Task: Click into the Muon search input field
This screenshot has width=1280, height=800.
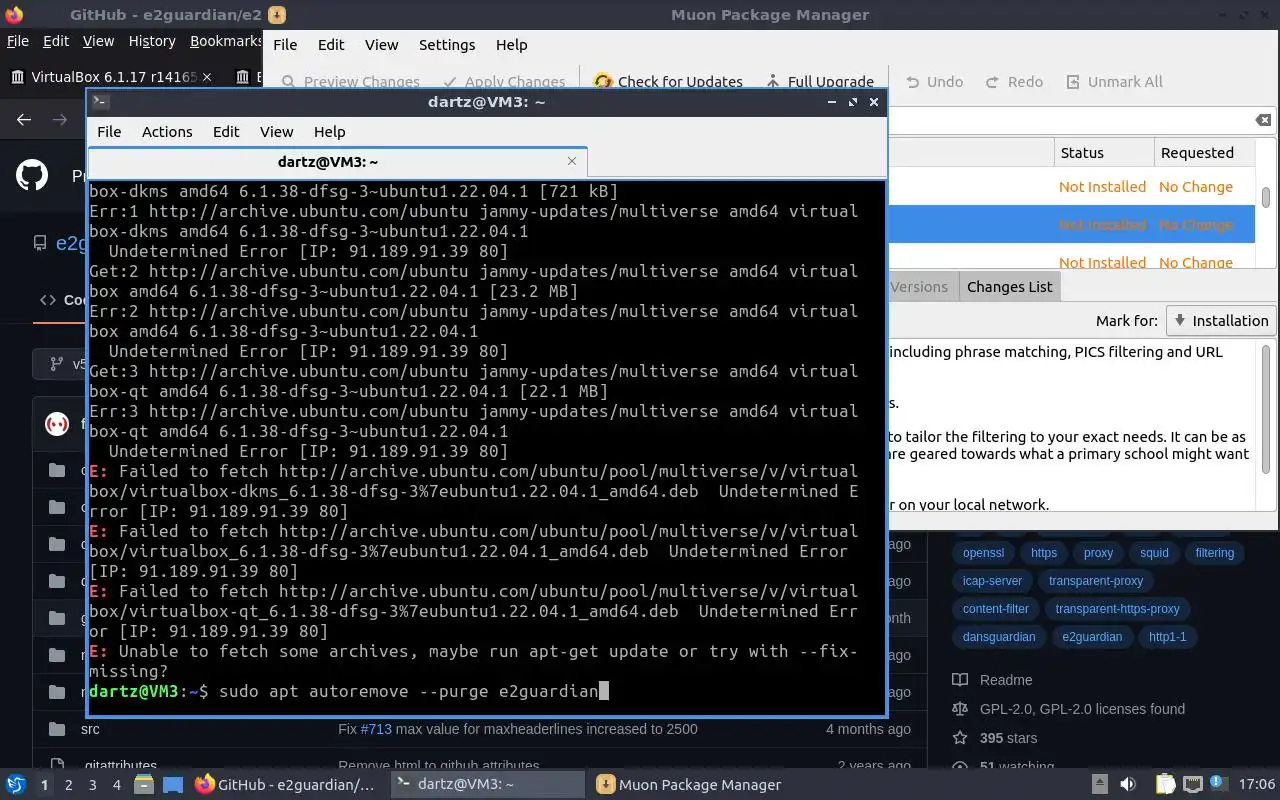Action: (1068, 120)
